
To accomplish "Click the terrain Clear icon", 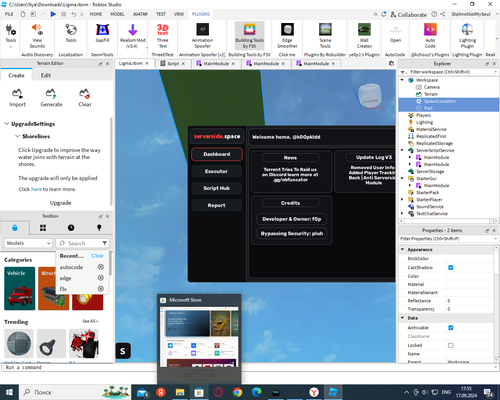I will pos(85,98).
